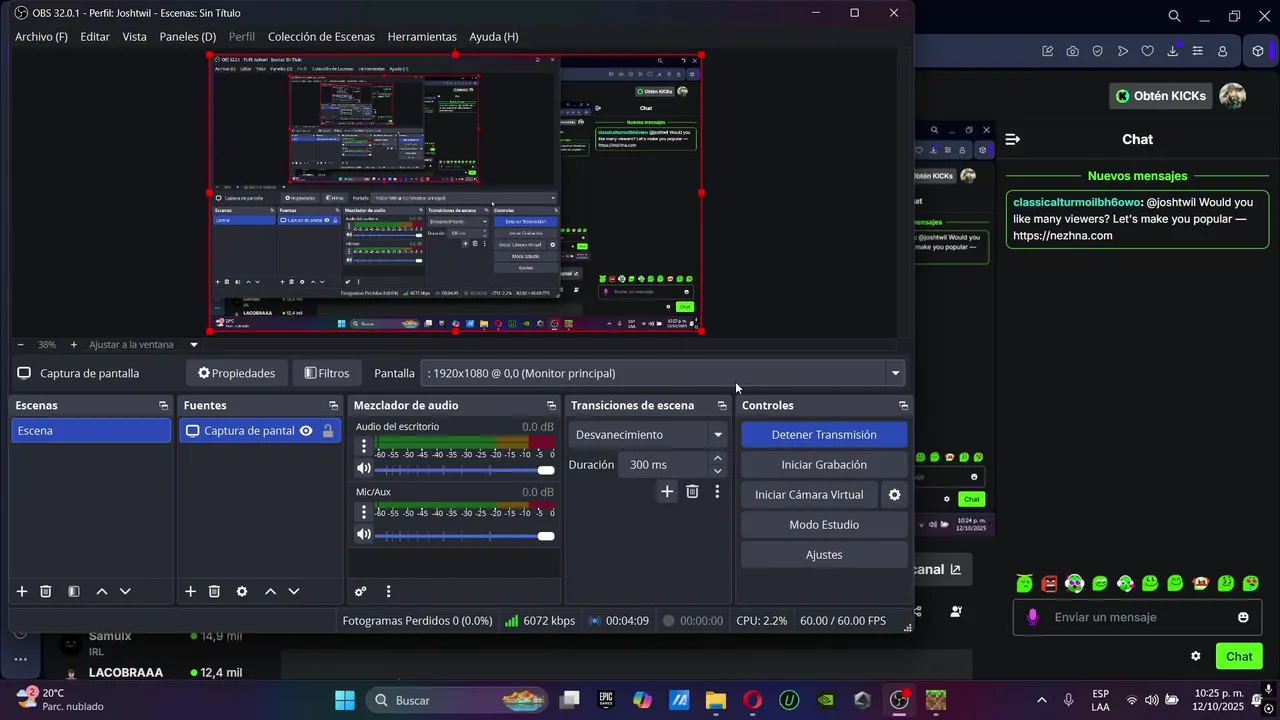Open advanced audio properties gears icon
Image resolution: width=1280 pixels, height=720 pixels.
[361, 591]
